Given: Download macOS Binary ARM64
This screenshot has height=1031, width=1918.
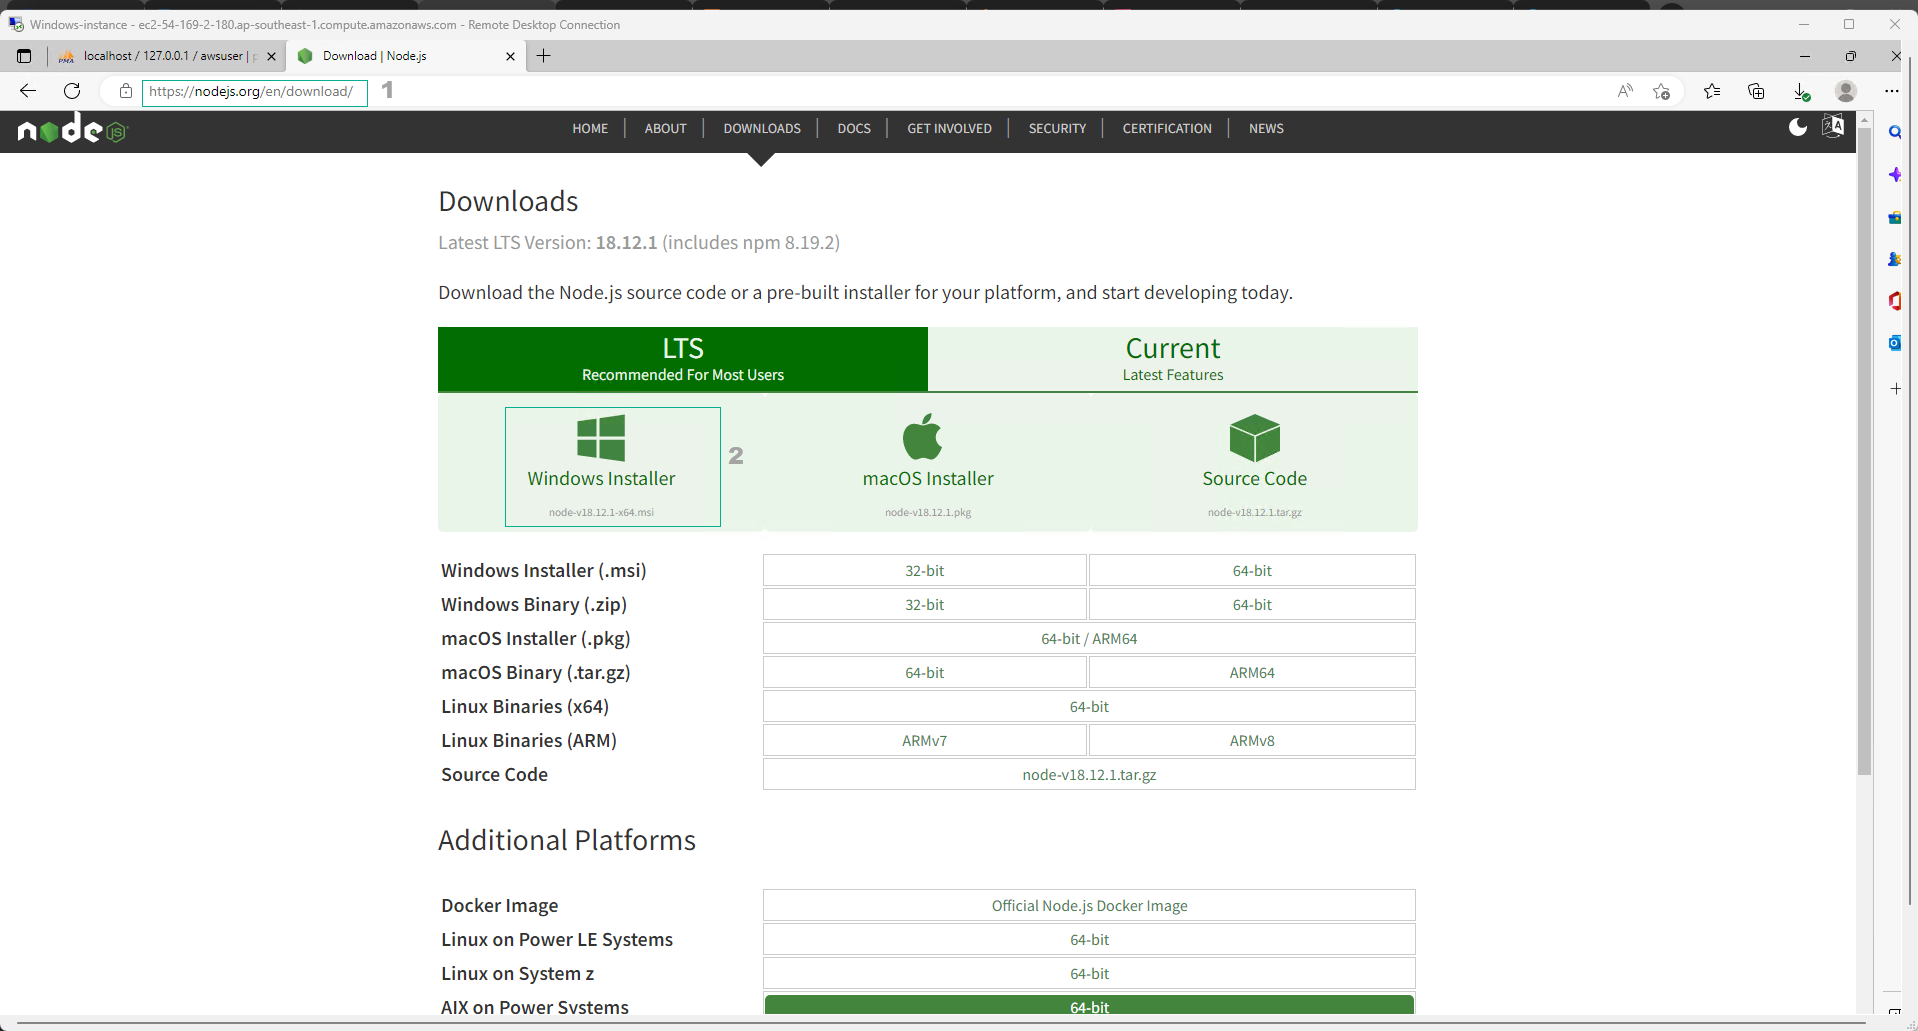Looking at the screenshot, I should tap(1252, 673).
